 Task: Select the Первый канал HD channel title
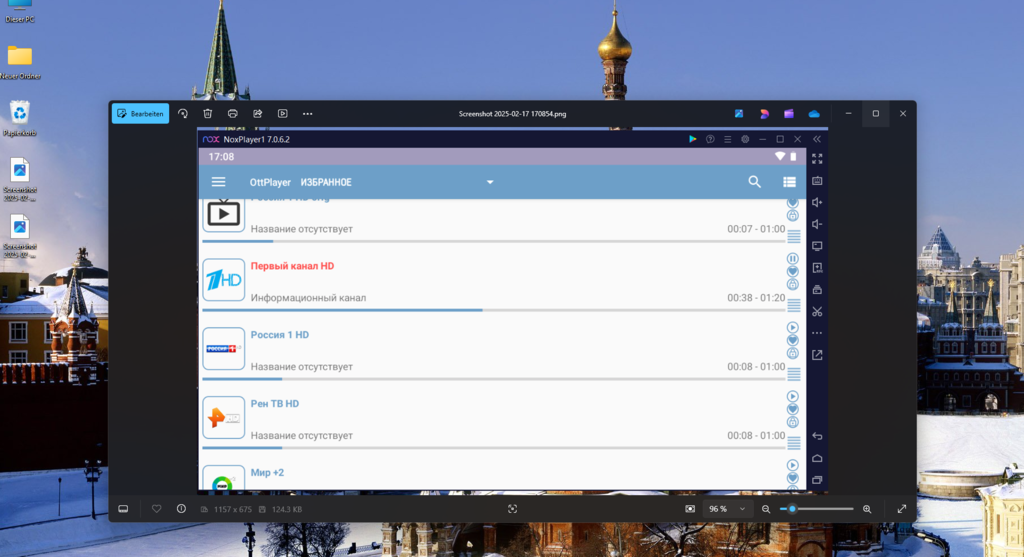tap(293, 266)
